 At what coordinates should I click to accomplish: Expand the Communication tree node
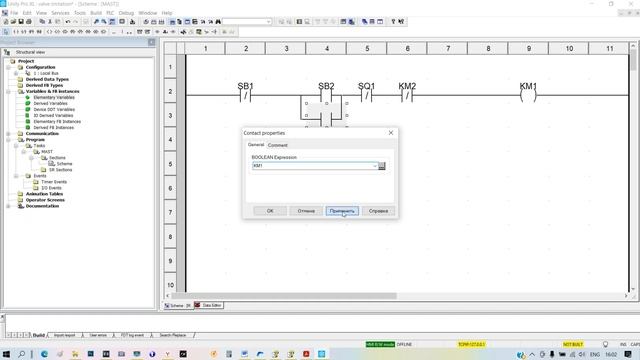pyautogui.click(x=9, y=133)
